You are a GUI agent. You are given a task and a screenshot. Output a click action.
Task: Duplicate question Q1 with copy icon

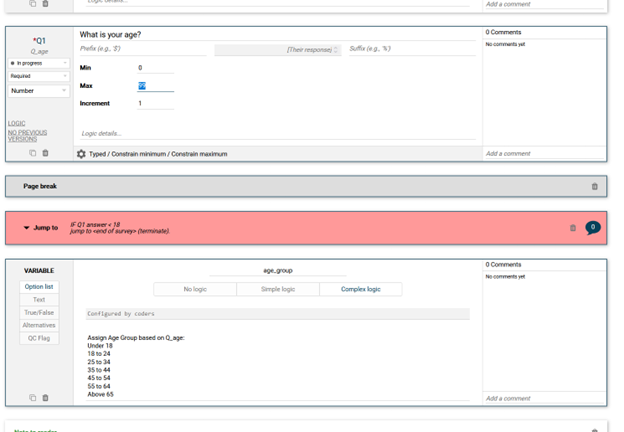pyautogui.click(x=33, y=153)
